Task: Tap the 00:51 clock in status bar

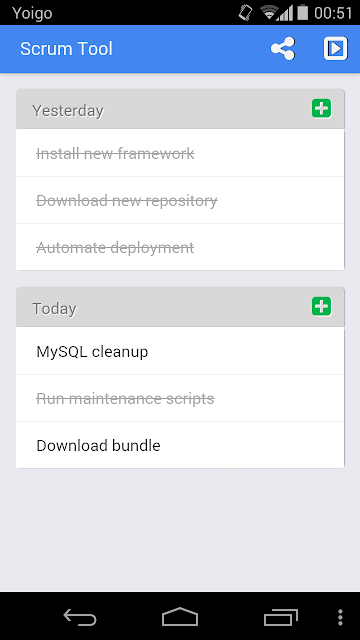Action: click(x=333, y=13)
